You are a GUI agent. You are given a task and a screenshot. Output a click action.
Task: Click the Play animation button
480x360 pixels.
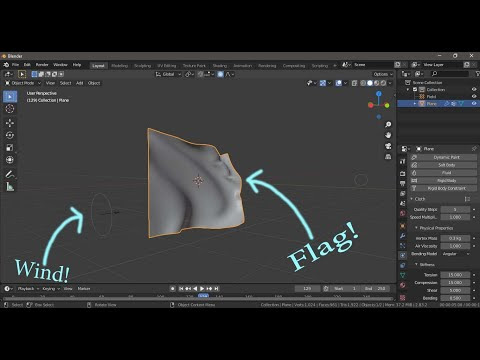202,289
